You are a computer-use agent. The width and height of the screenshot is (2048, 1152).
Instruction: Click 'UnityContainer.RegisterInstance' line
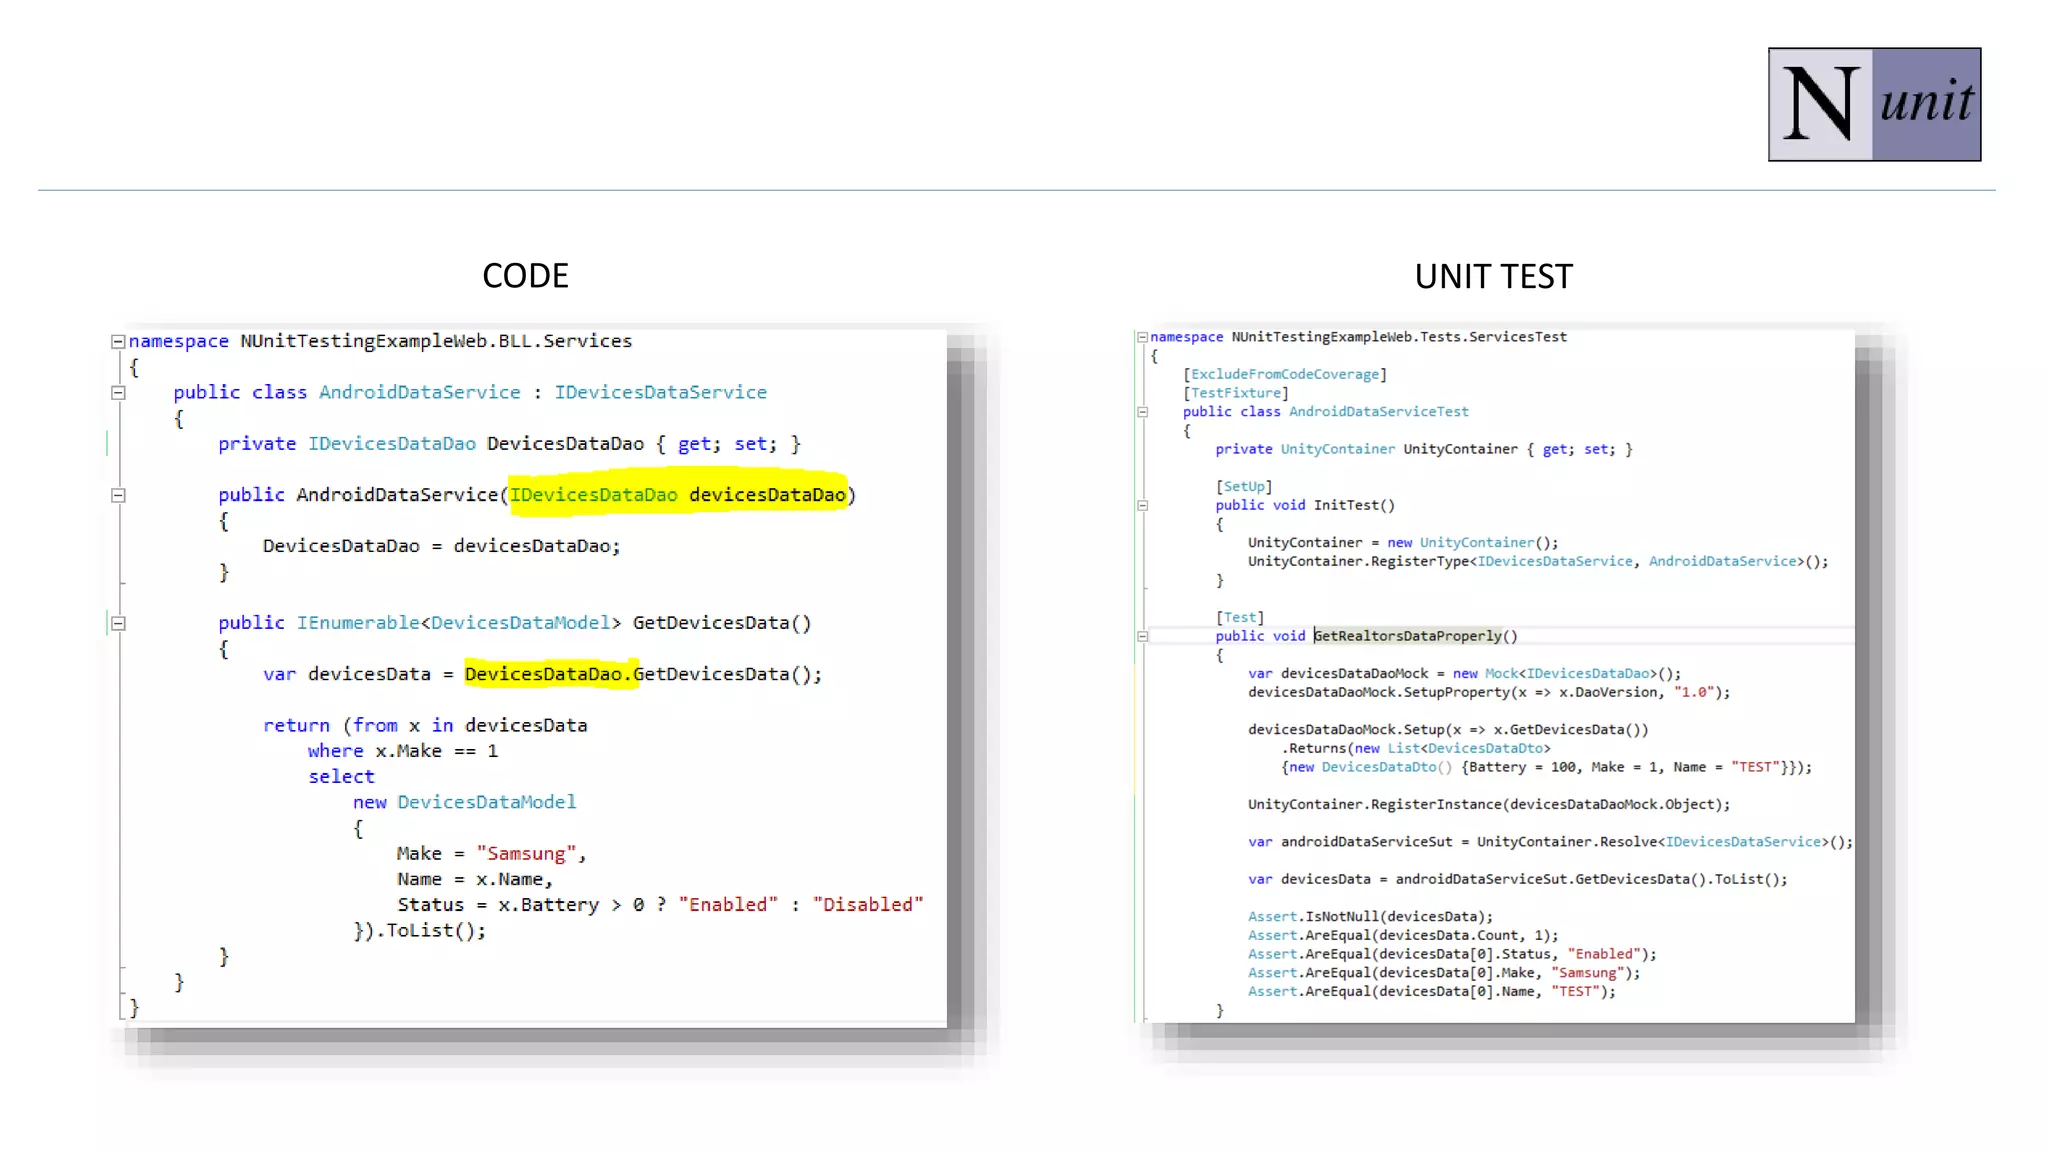(x=1488, y=804)
